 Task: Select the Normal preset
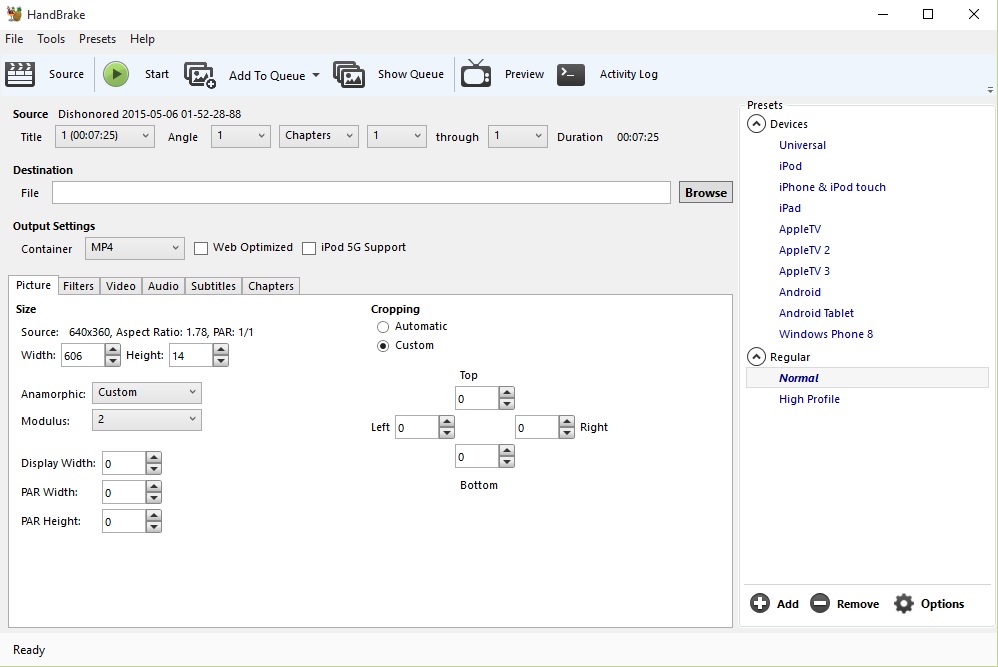867,377
